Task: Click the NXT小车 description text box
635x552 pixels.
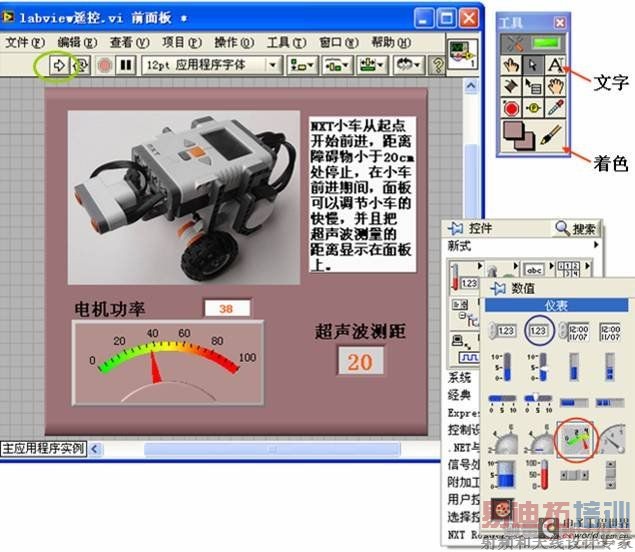Action: pos(363,194)
